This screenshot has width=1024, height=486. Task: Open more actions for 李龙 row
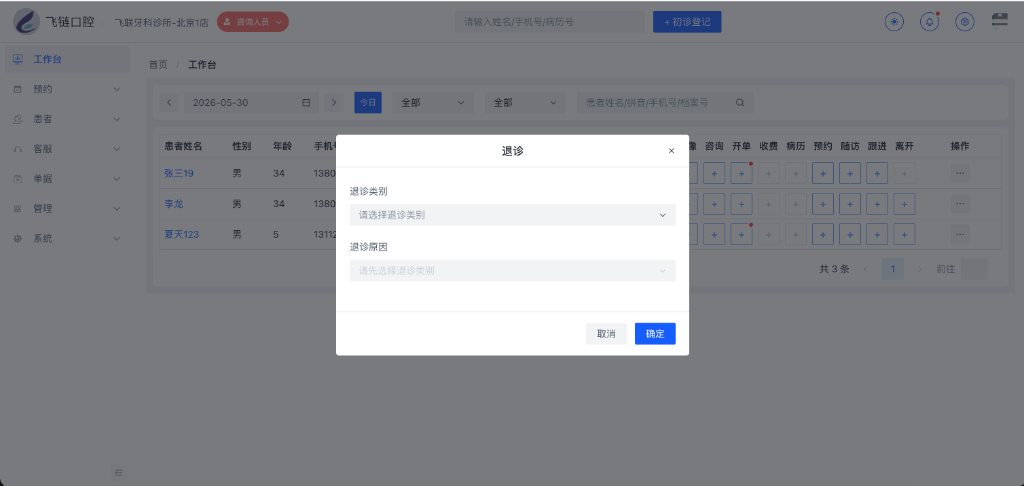coord(960,204)
